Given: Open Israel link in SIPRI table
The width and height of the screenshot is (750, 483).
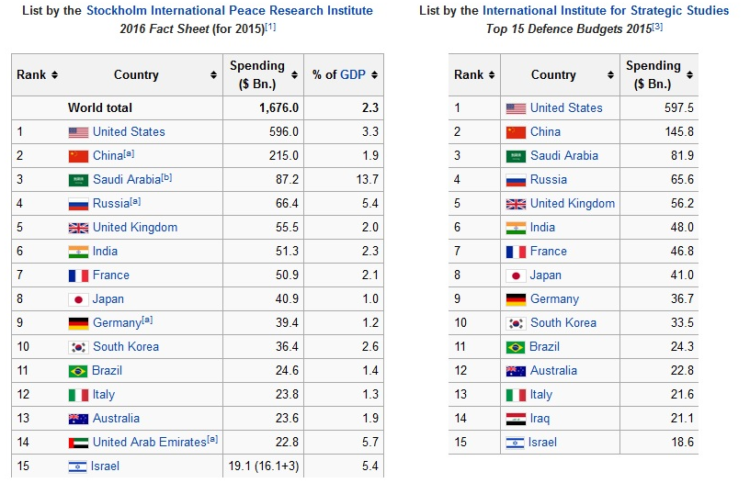Looking at the screenshot, I should [x=105, y=467].
